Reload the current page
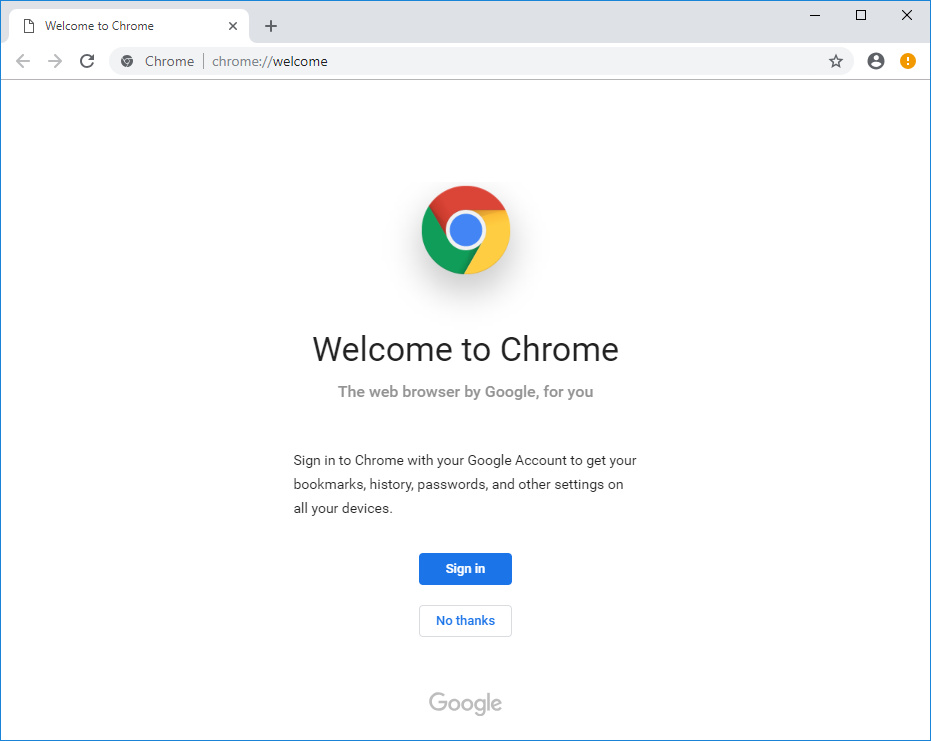Screen dimensions: 931x741 [87, 61]
